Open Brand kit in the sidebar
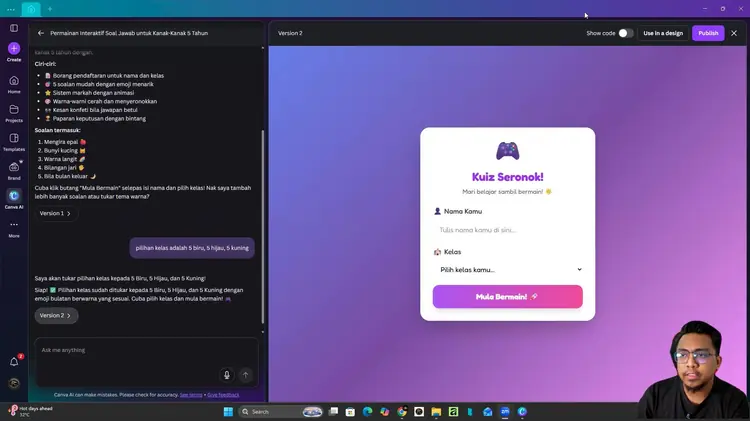 14,168
